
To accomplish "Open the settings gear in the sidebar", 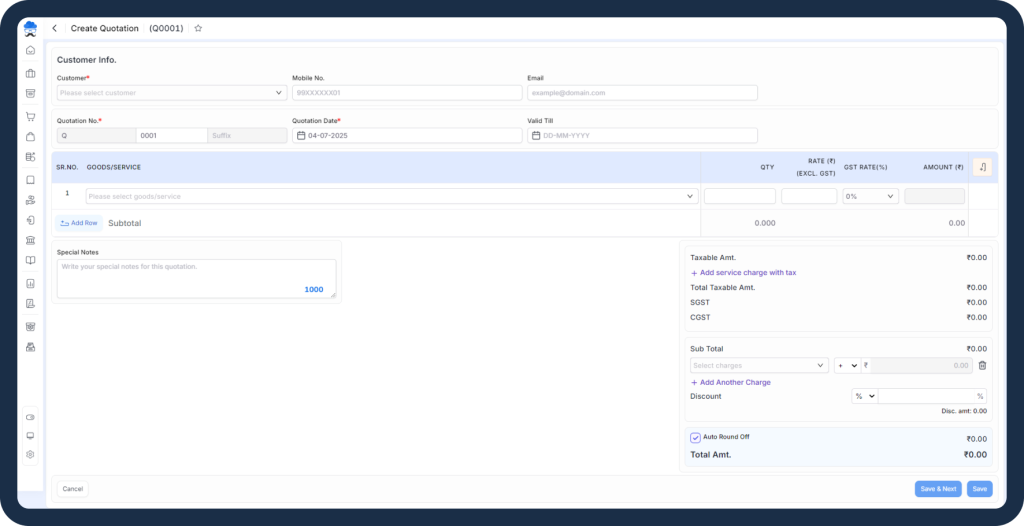I will pos(30,454).
